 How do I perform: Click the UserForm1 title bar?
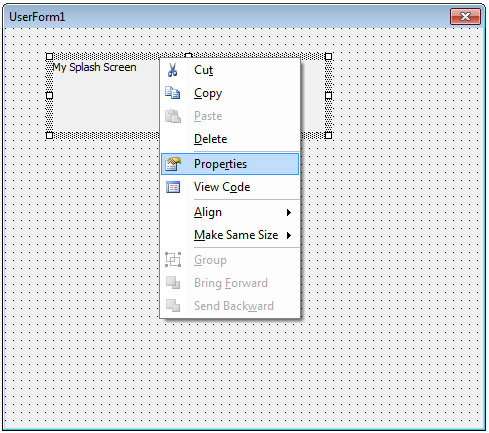coord(227,16)
